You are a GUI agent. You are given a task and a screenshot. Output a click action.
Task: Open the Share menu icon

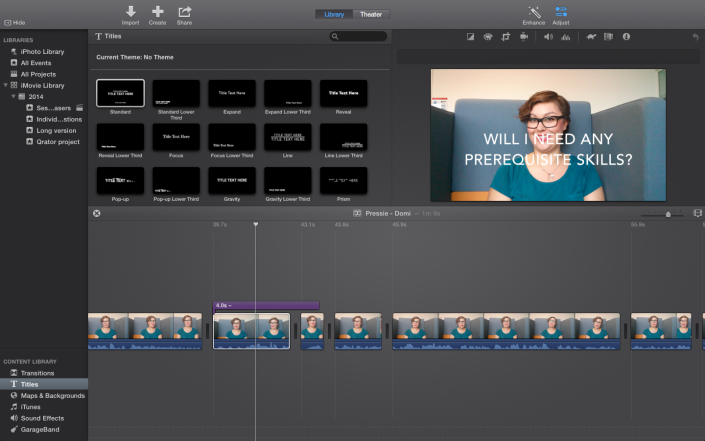[x=184, y=12]
